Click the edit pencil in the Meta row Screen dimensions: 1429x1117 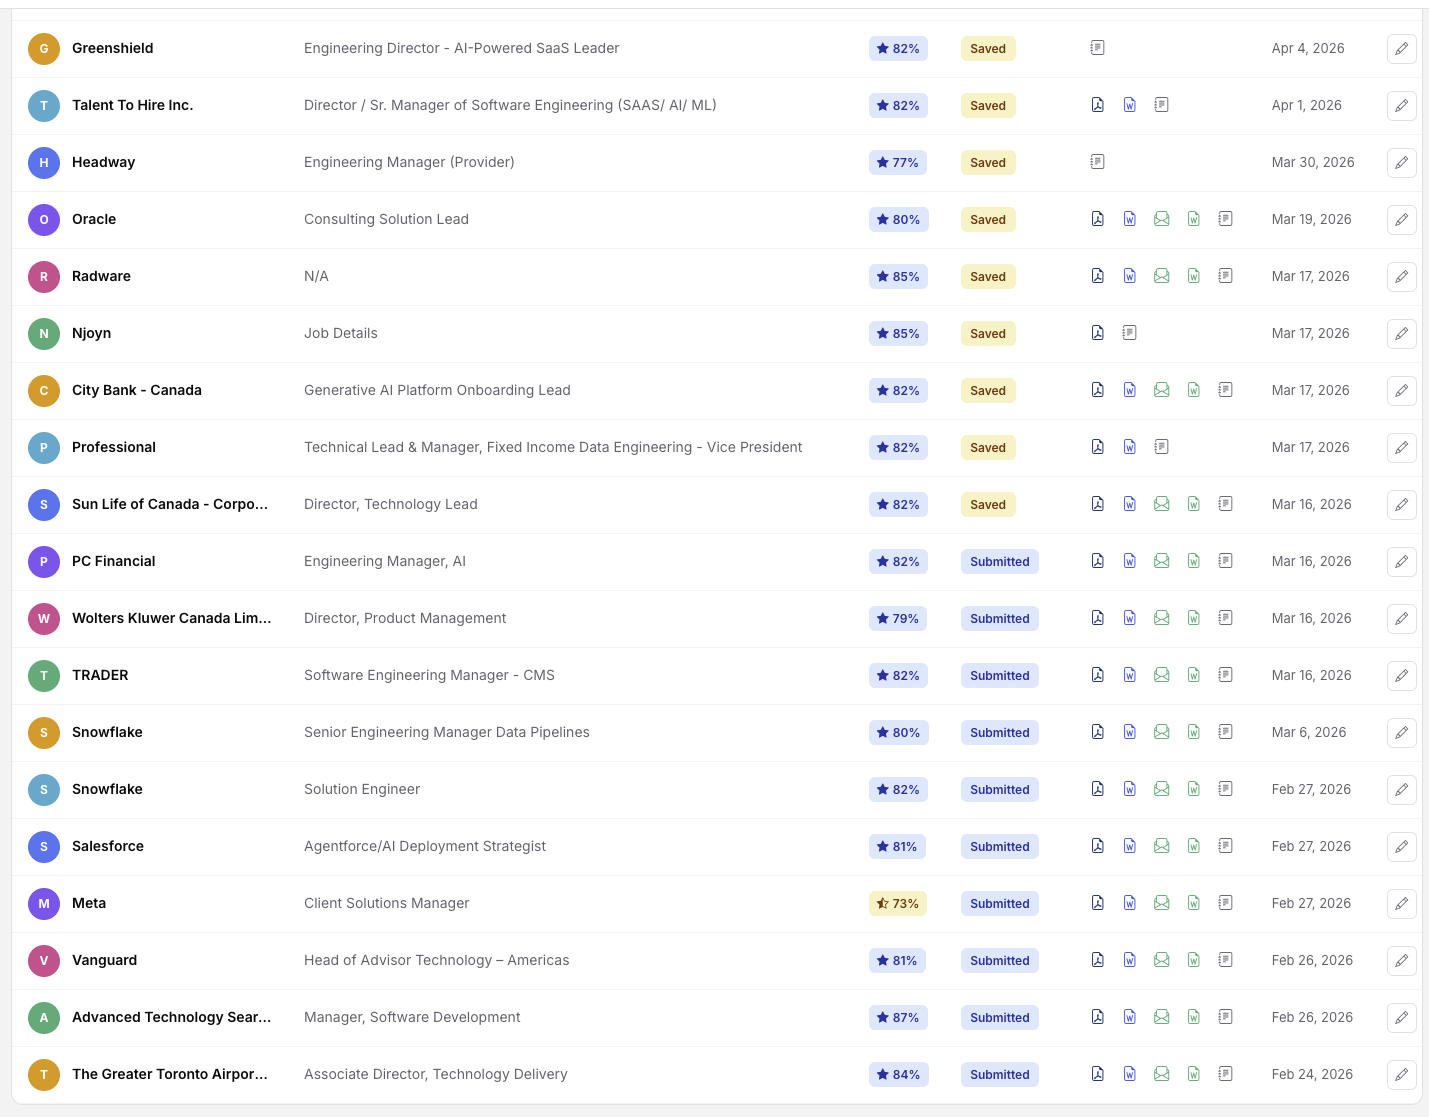pyautogui.click(x=1401, y=903)
